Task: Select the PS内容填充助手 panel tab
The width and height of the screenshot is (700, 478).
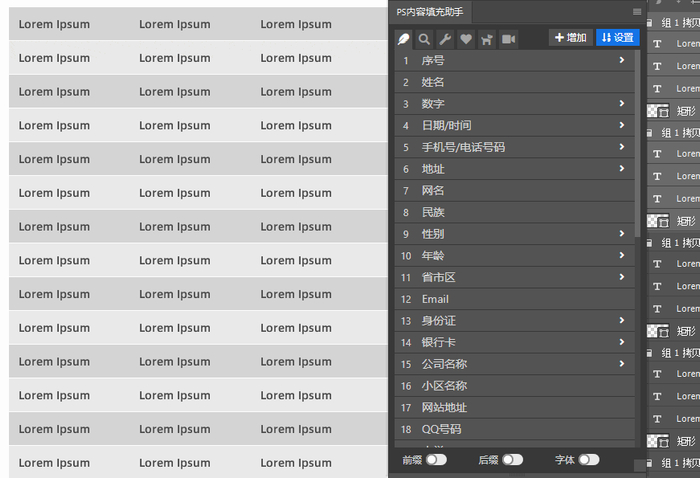Action: 429,12
